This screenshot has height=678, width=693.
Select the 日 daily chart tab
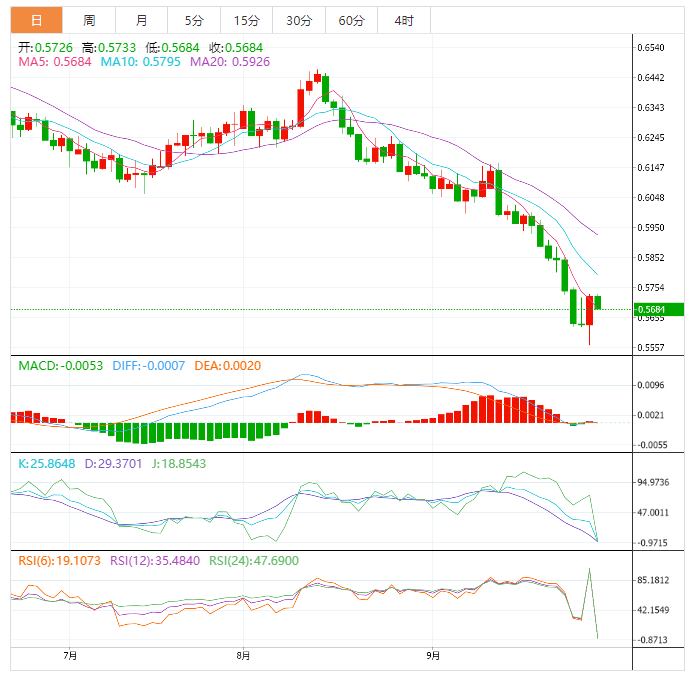coord(37,20)
